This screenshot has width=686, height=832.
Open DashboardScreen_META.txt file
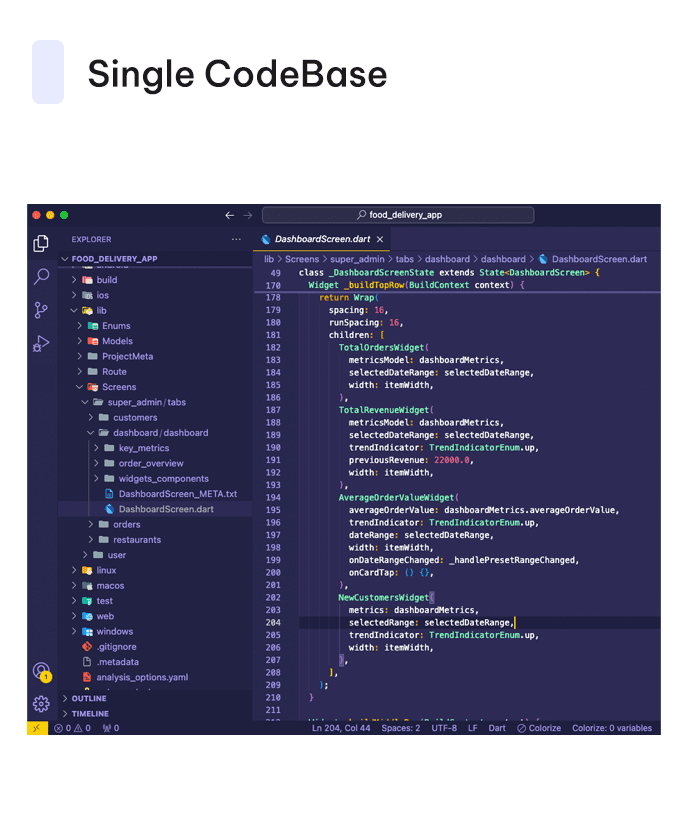pyautogui.click(x=177, y=494)
